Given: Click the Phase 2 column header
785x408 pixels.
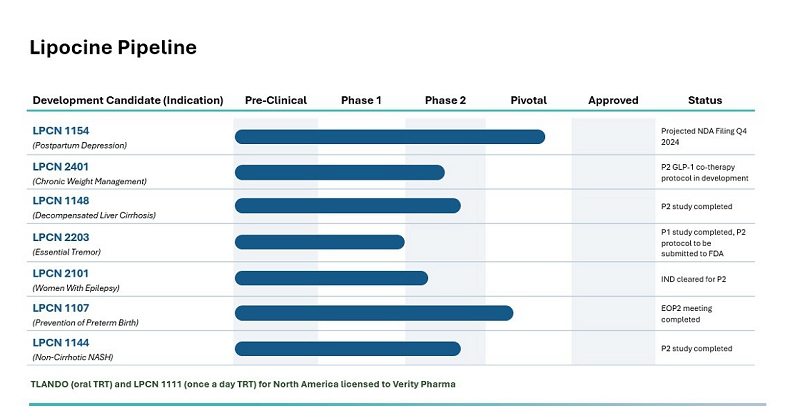Looking at the screenshot, I should [445, 100].
